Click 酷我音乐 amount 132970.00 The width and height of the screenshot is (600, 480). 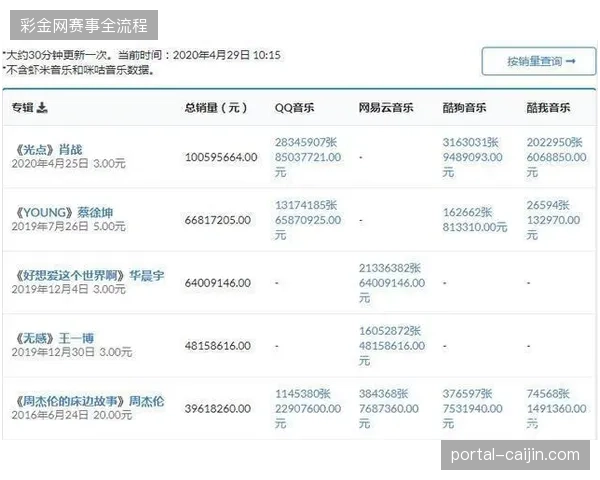553,220
